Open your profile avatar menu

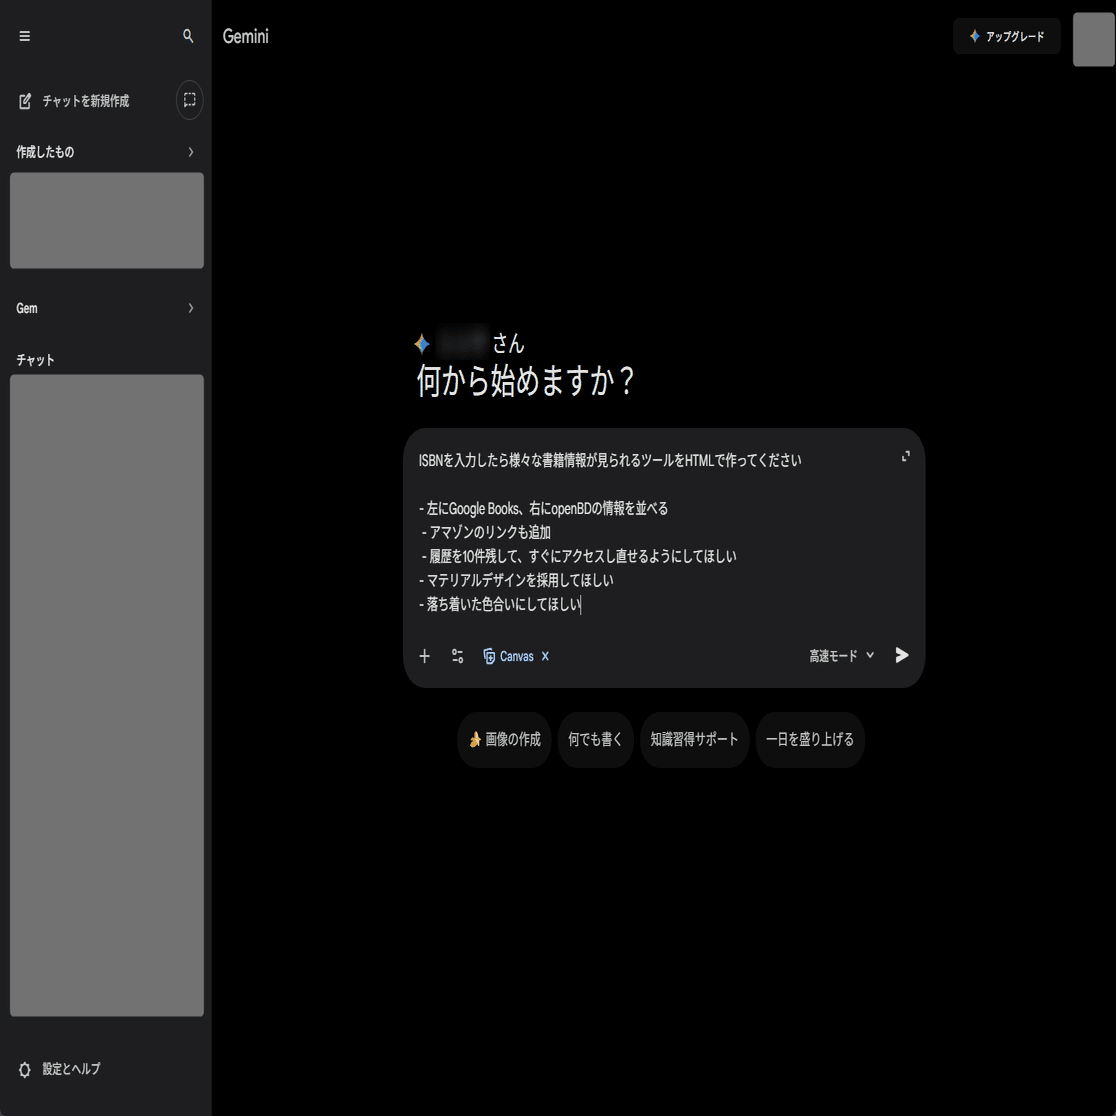coord(1091,40)
